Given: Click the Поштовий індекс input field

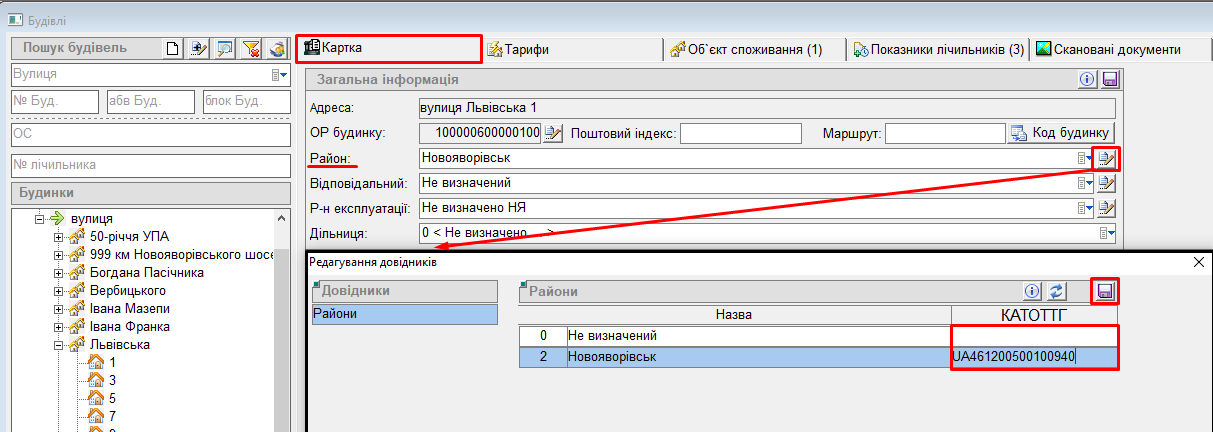Looking at the screenshot, I should click(741, 133).
